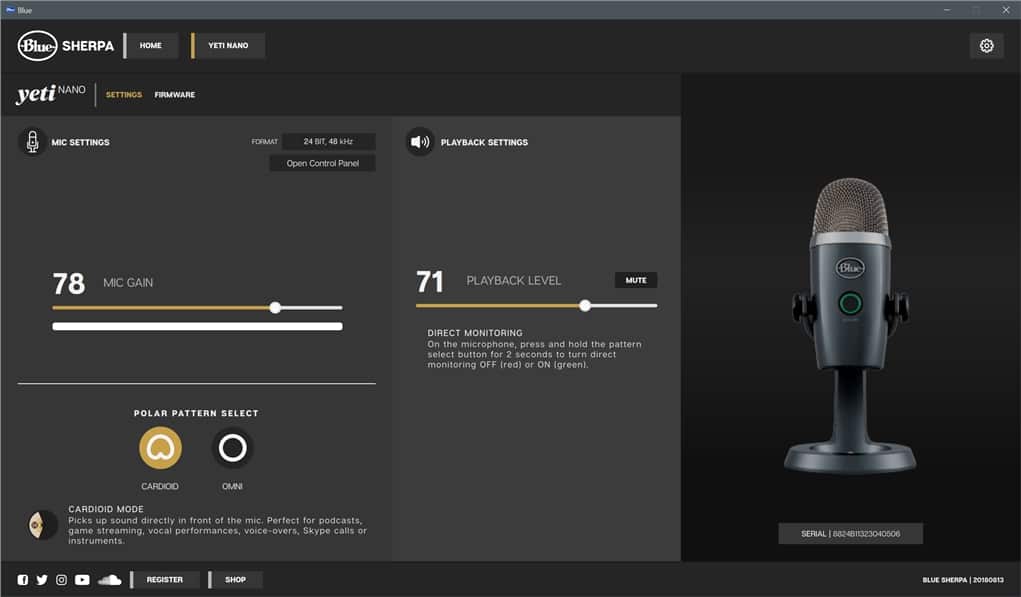Click the serial number field

850,533
